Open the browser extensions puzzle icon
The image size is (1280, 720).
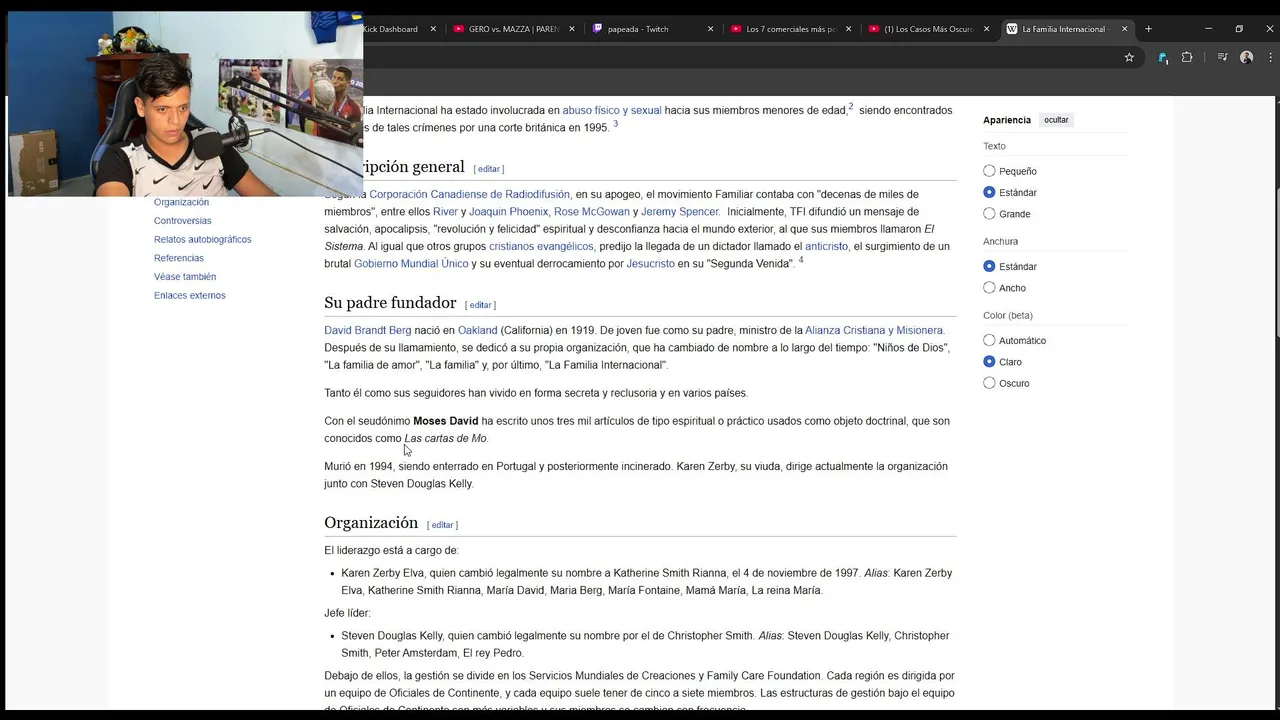click(x=1187, y=57)
